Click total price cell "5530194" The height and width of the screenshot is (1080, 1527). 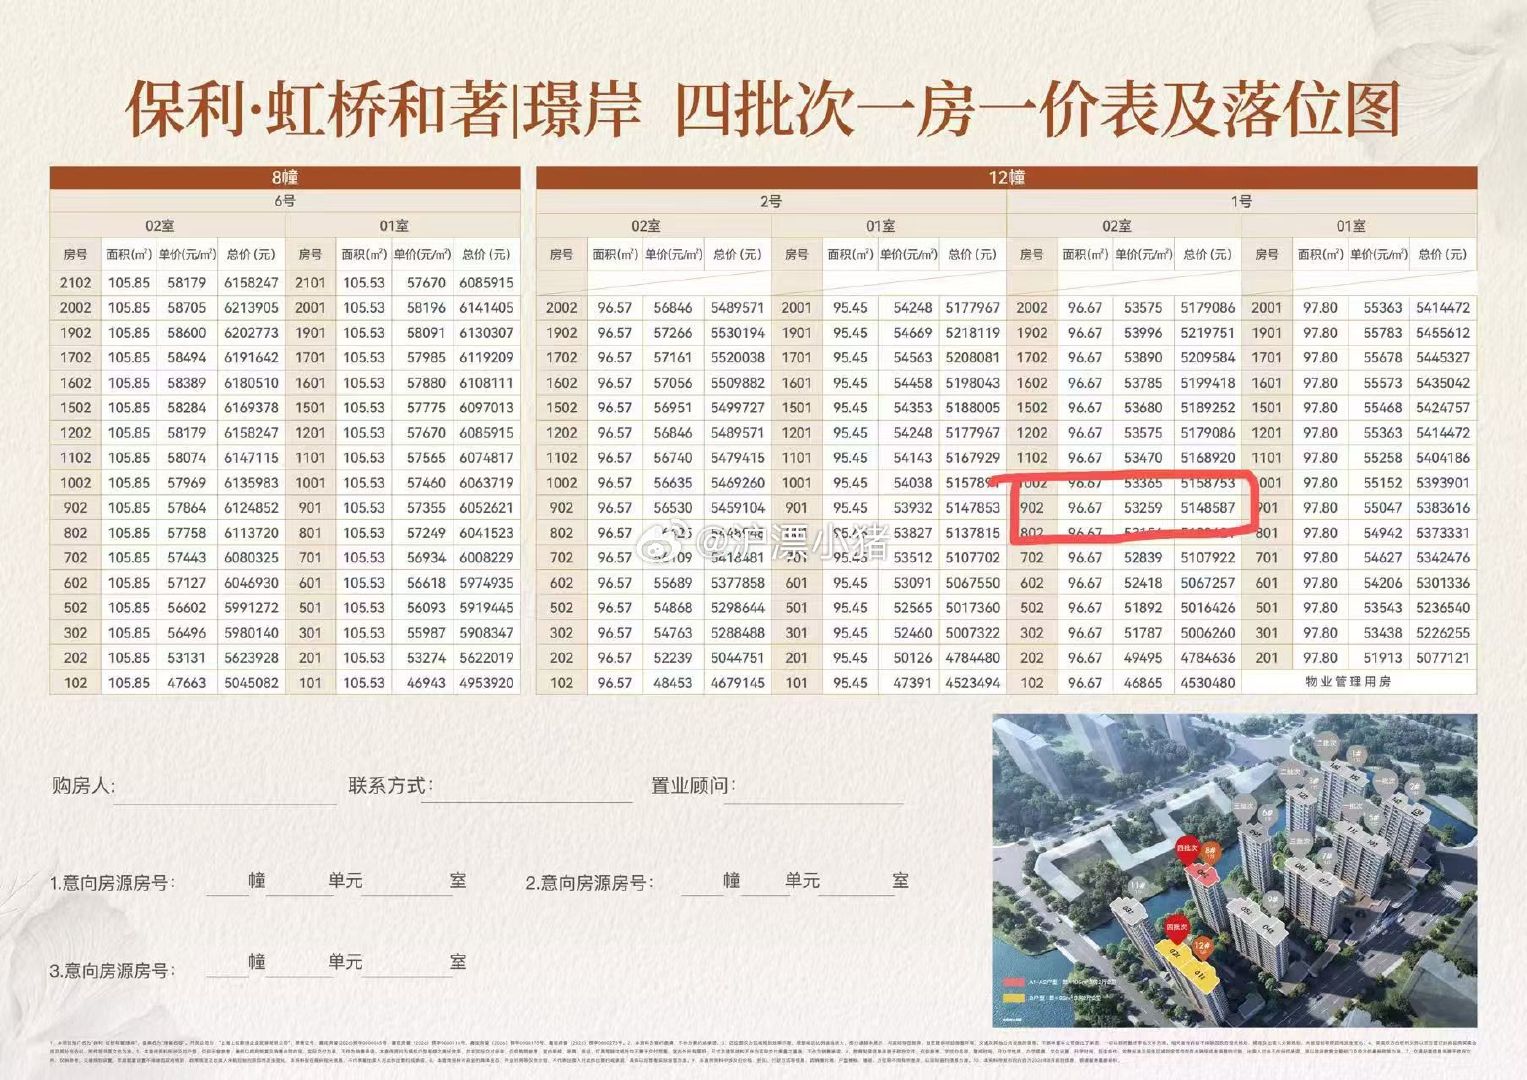point(738,333)
